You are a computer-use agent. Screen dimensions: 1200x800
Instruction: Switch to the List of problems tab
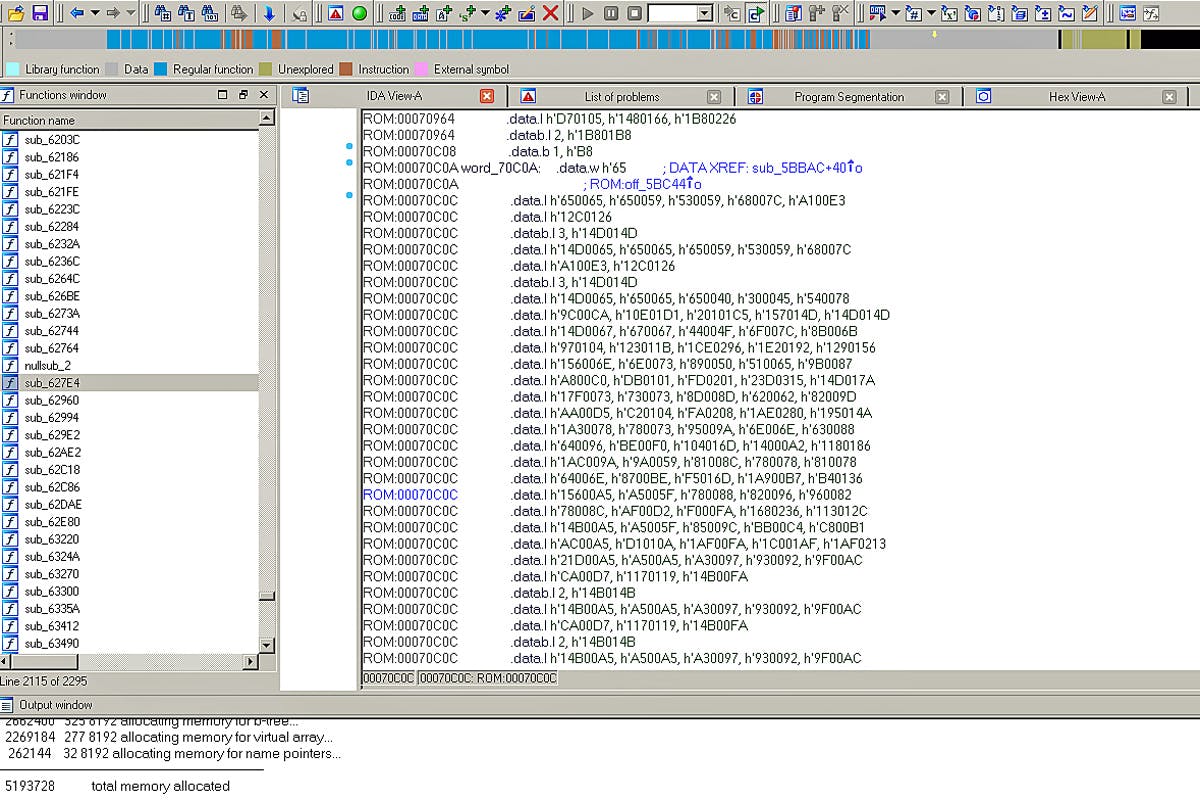point(621,97)
